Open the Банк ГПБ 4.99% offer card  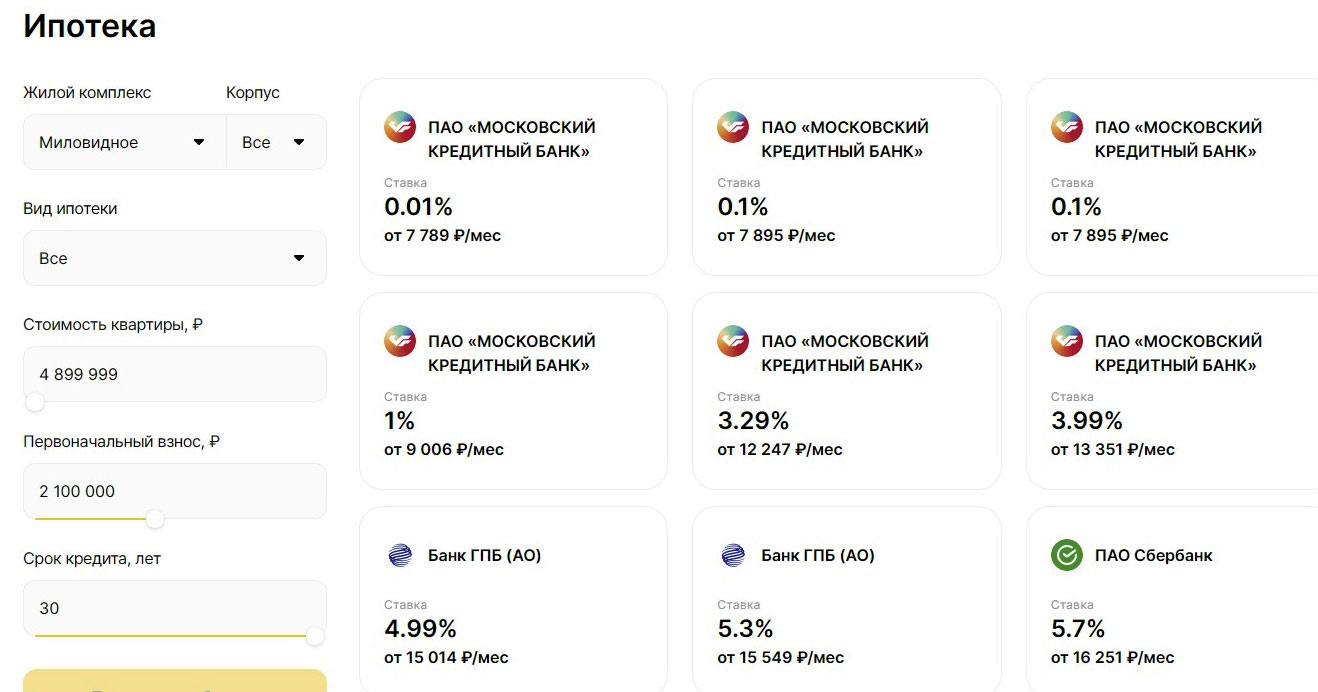[513, 599]
